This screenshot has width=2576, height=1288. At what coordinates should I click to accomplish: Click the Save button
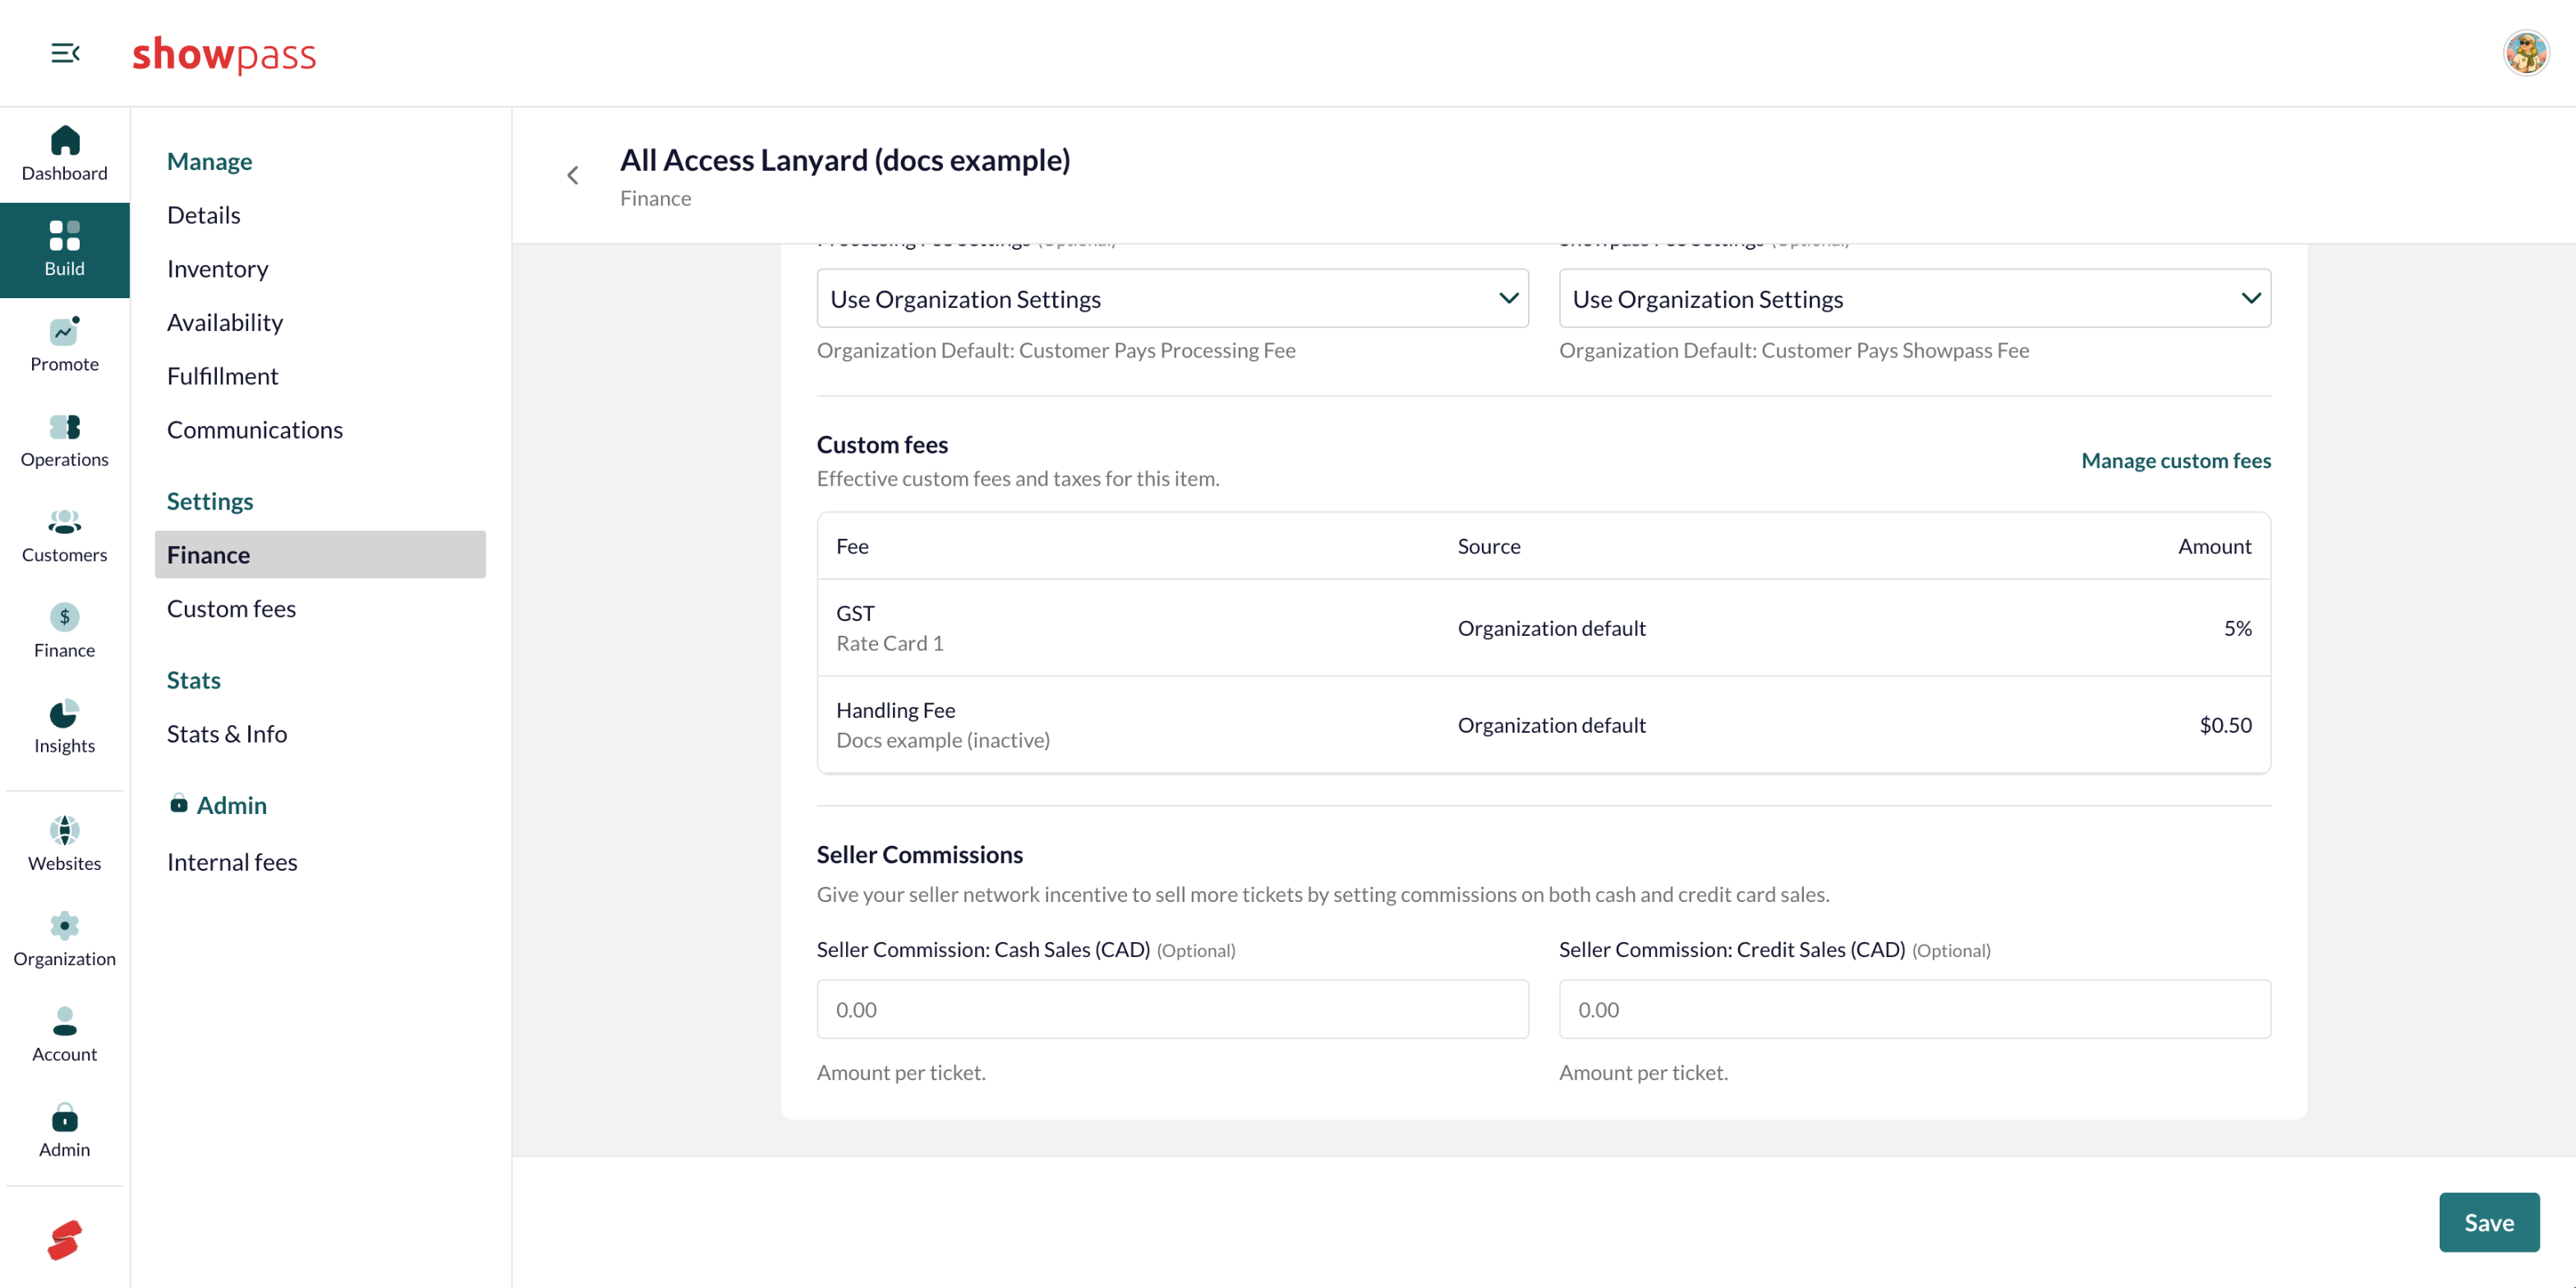[x=2489, y=1222]
